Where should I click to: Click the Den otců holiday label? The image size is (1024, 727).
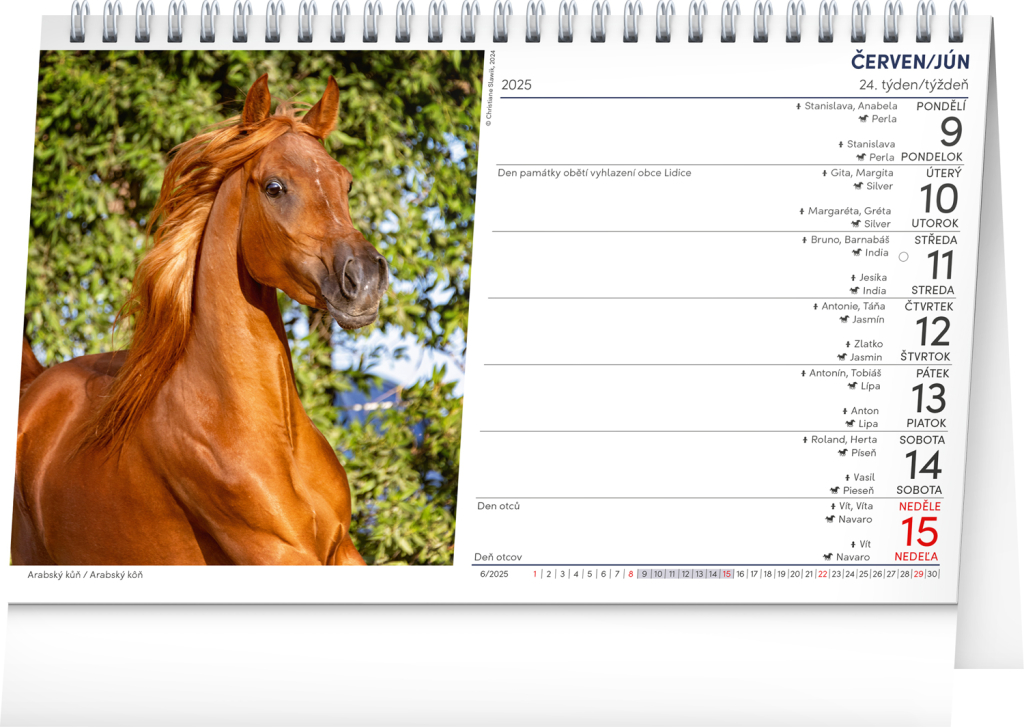coord(498,506)
